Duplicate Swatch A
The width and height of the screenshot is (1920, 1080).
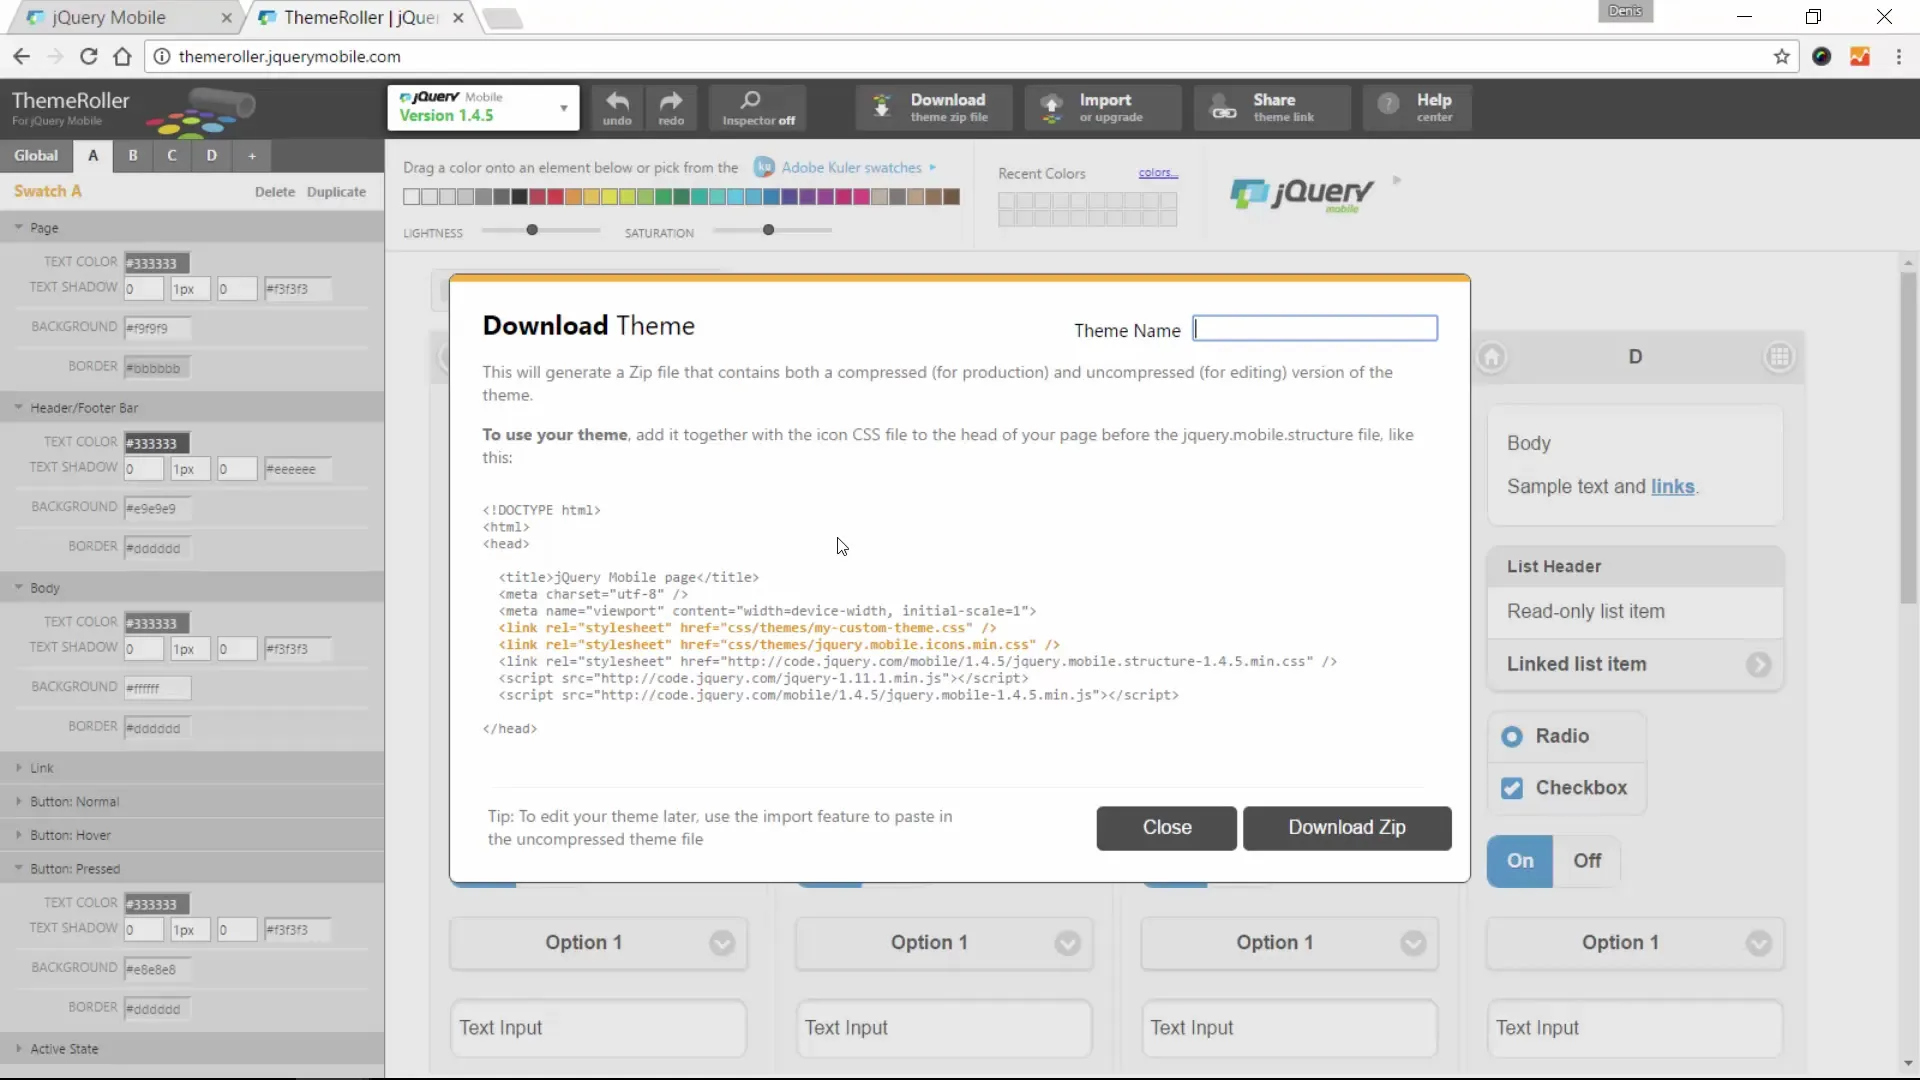(336, 192)
